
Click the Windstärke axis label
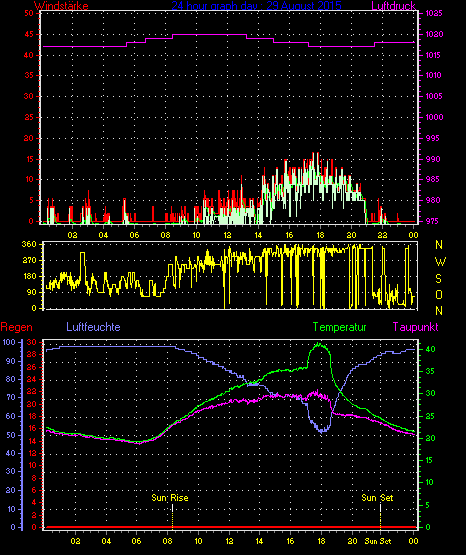[x=61, y=5]
